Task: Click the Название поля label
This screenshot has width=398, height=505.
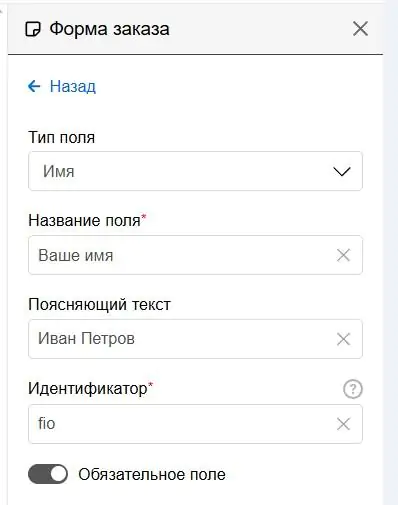Action: (84, 220)
